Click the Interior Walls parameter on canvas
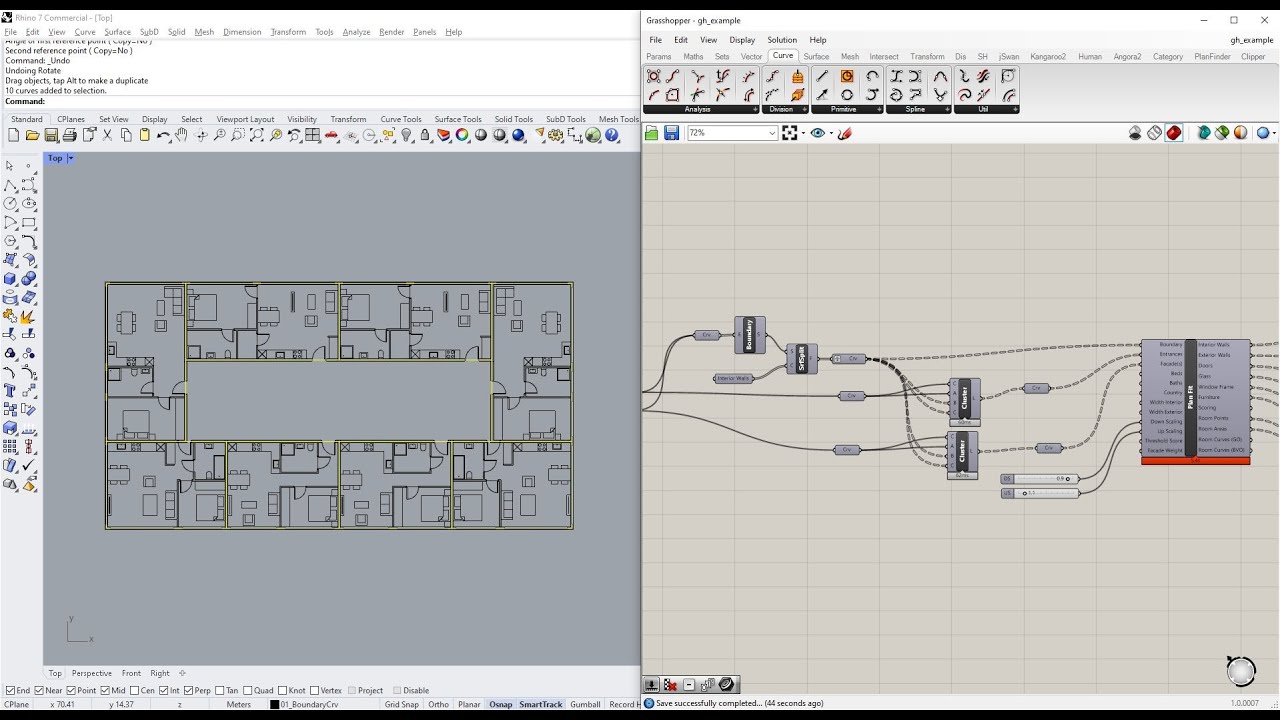Screen dimensions: 1280x720 tap(733, 378)
